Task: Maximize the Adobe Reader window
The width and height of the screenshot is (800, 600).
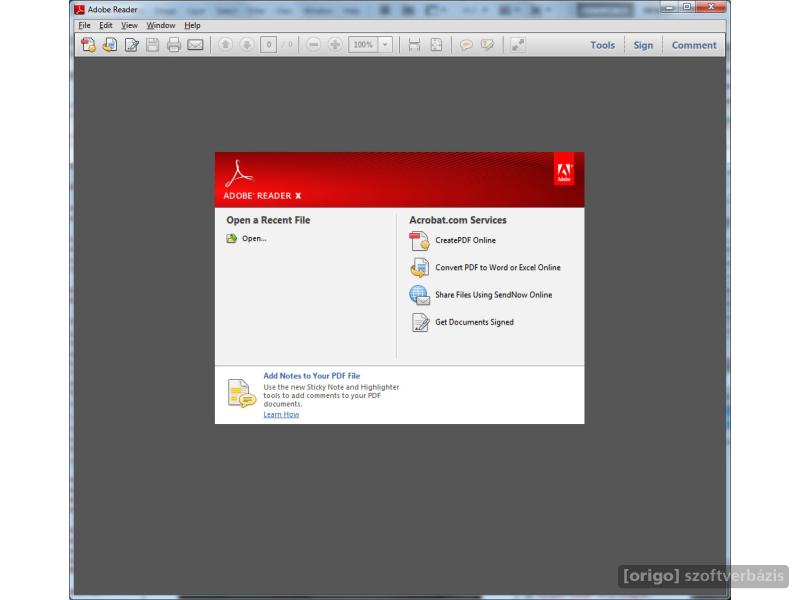Action: [x=687, y=7]
